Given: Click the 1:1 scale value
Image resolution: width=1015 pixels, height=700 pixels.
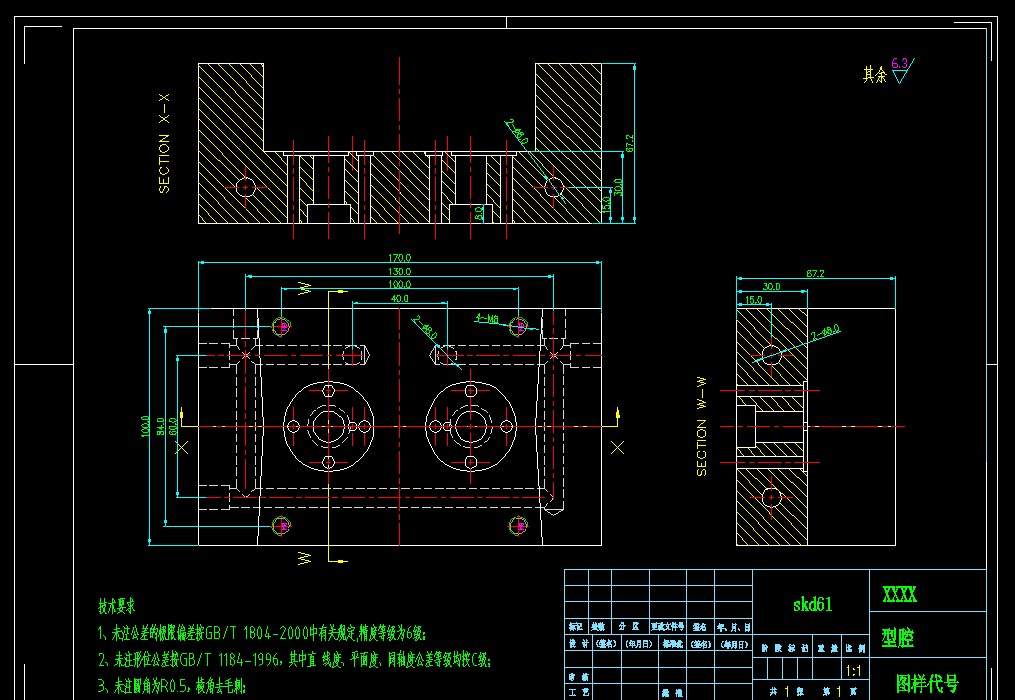Looking at the screenshot, I should pos(854,671).
